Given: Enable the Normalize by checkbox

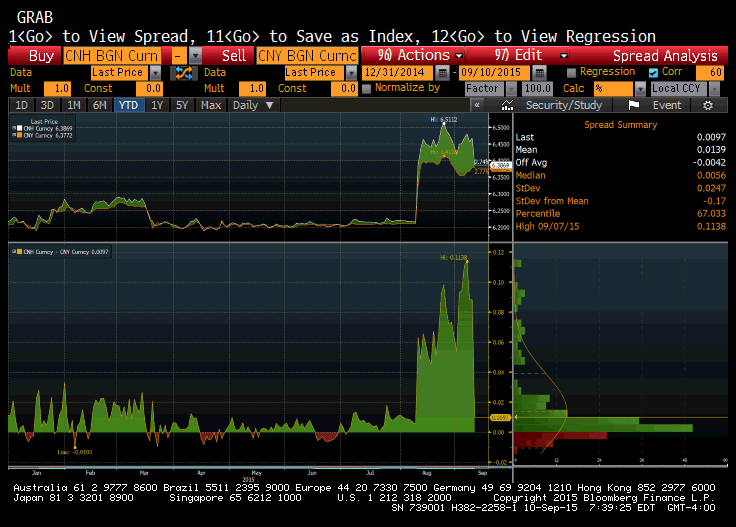Looking at the screenshot, I should (x=367, y=88).
